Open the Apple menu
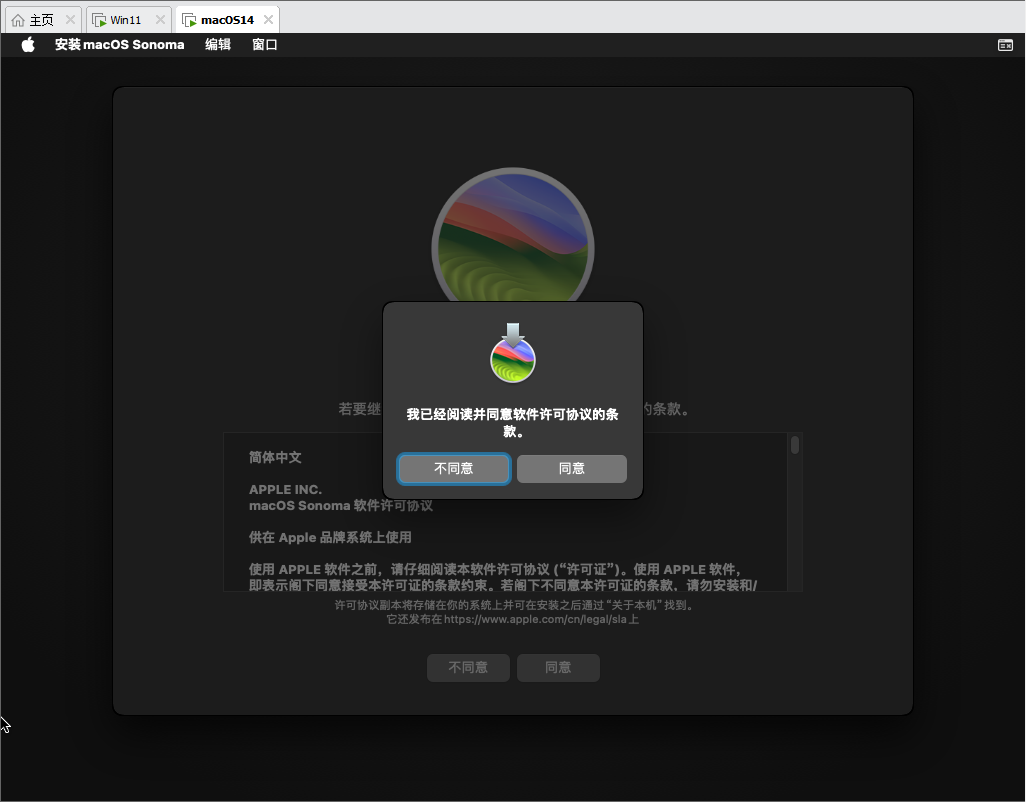The width and height of the screenshot is (1026, 802). [27, 44]
